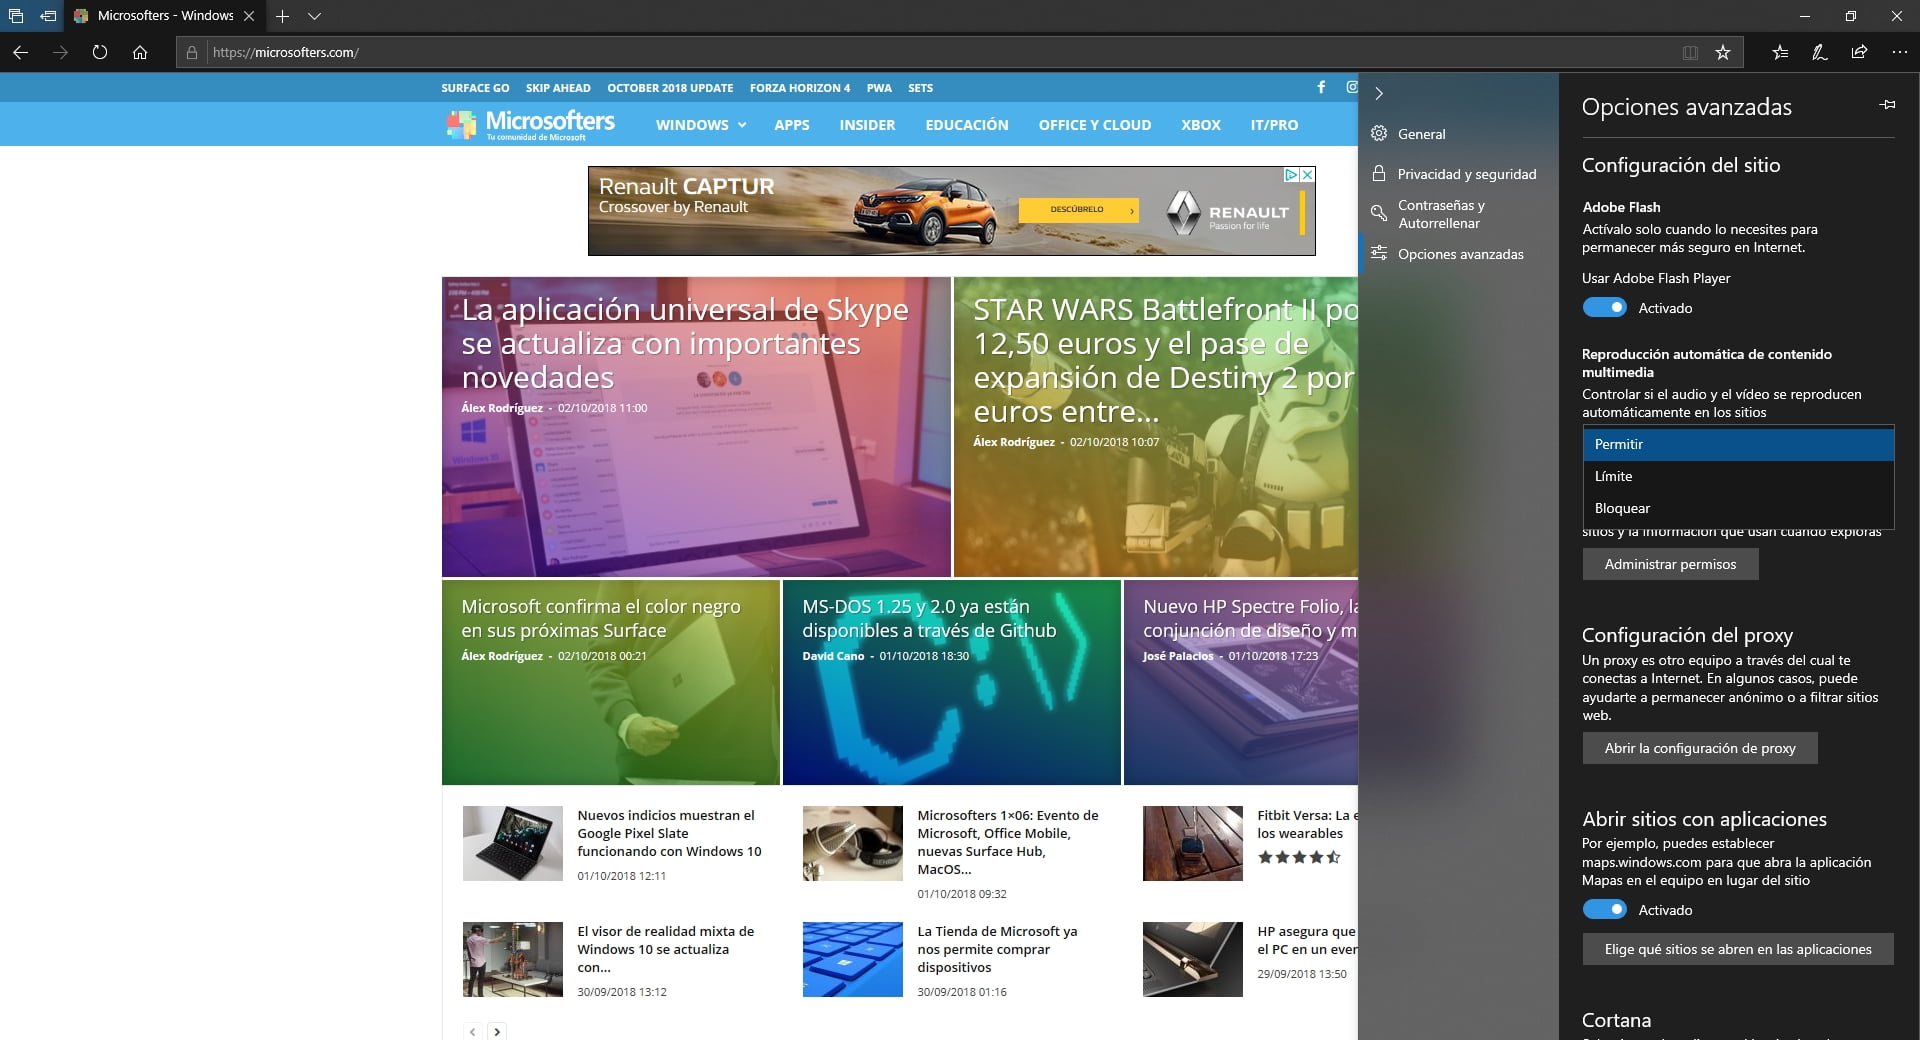Expand the WINDOWS navigation menu chevron

pos(741,125)
